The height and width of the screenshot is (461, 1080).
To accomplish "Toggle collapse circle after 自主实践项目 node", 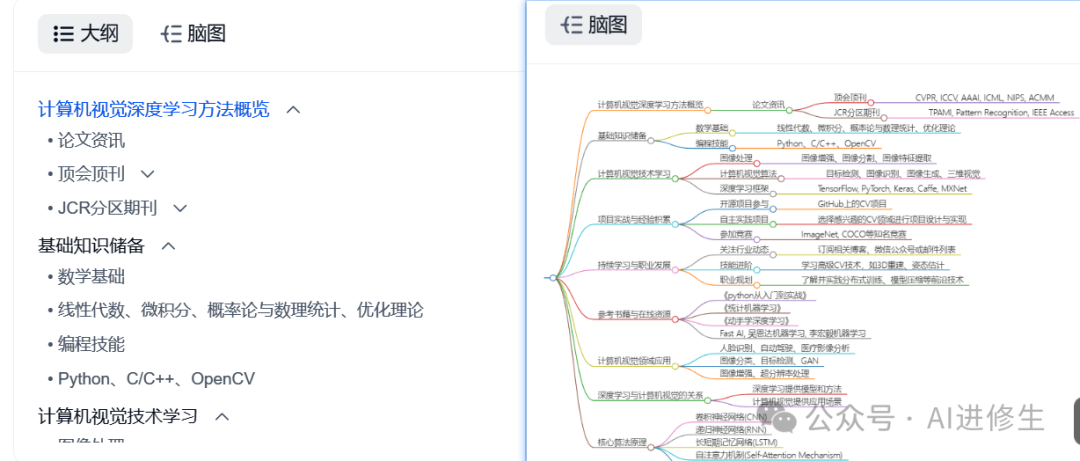I will 773,224.
